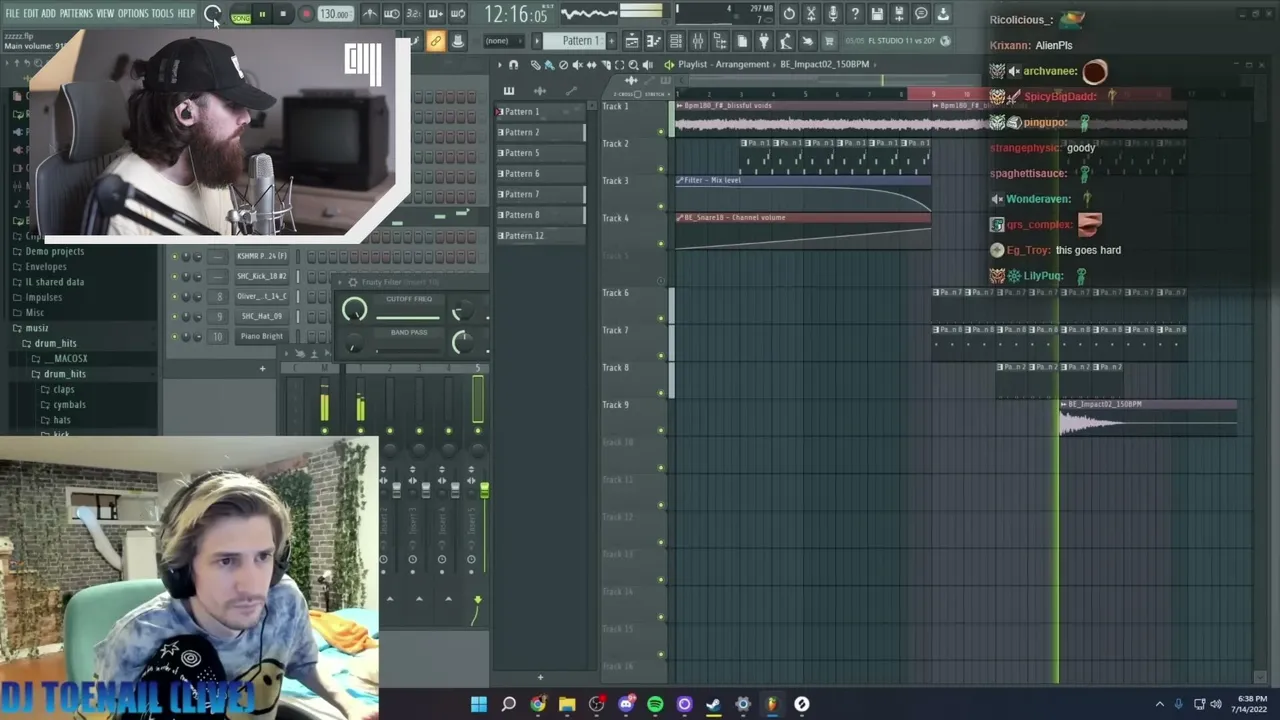1280x720 pixels.
Task: Enable wait for input before recording
Action: tap(392, 14)
